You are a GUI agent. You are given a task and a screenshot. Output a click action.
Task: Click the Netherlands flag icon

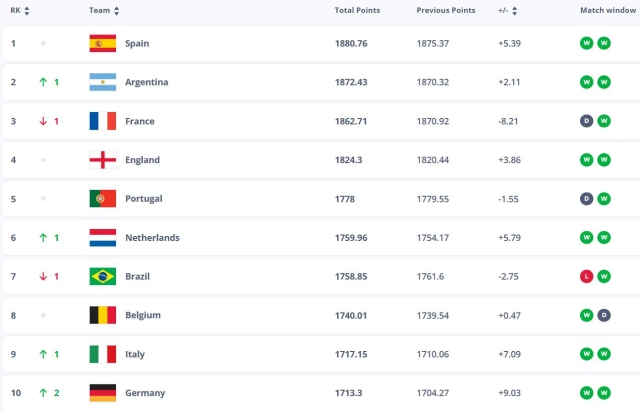pos(103,237)
